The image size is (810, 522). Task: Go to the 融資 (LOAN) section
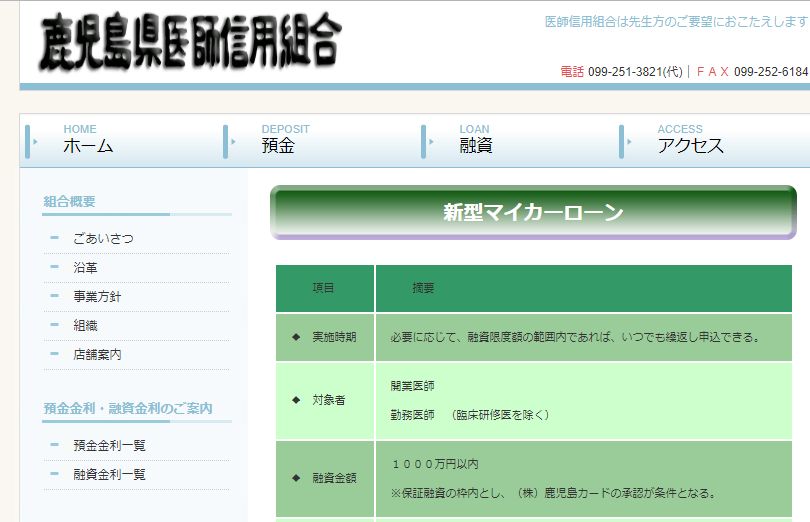(x=476, y=145)
